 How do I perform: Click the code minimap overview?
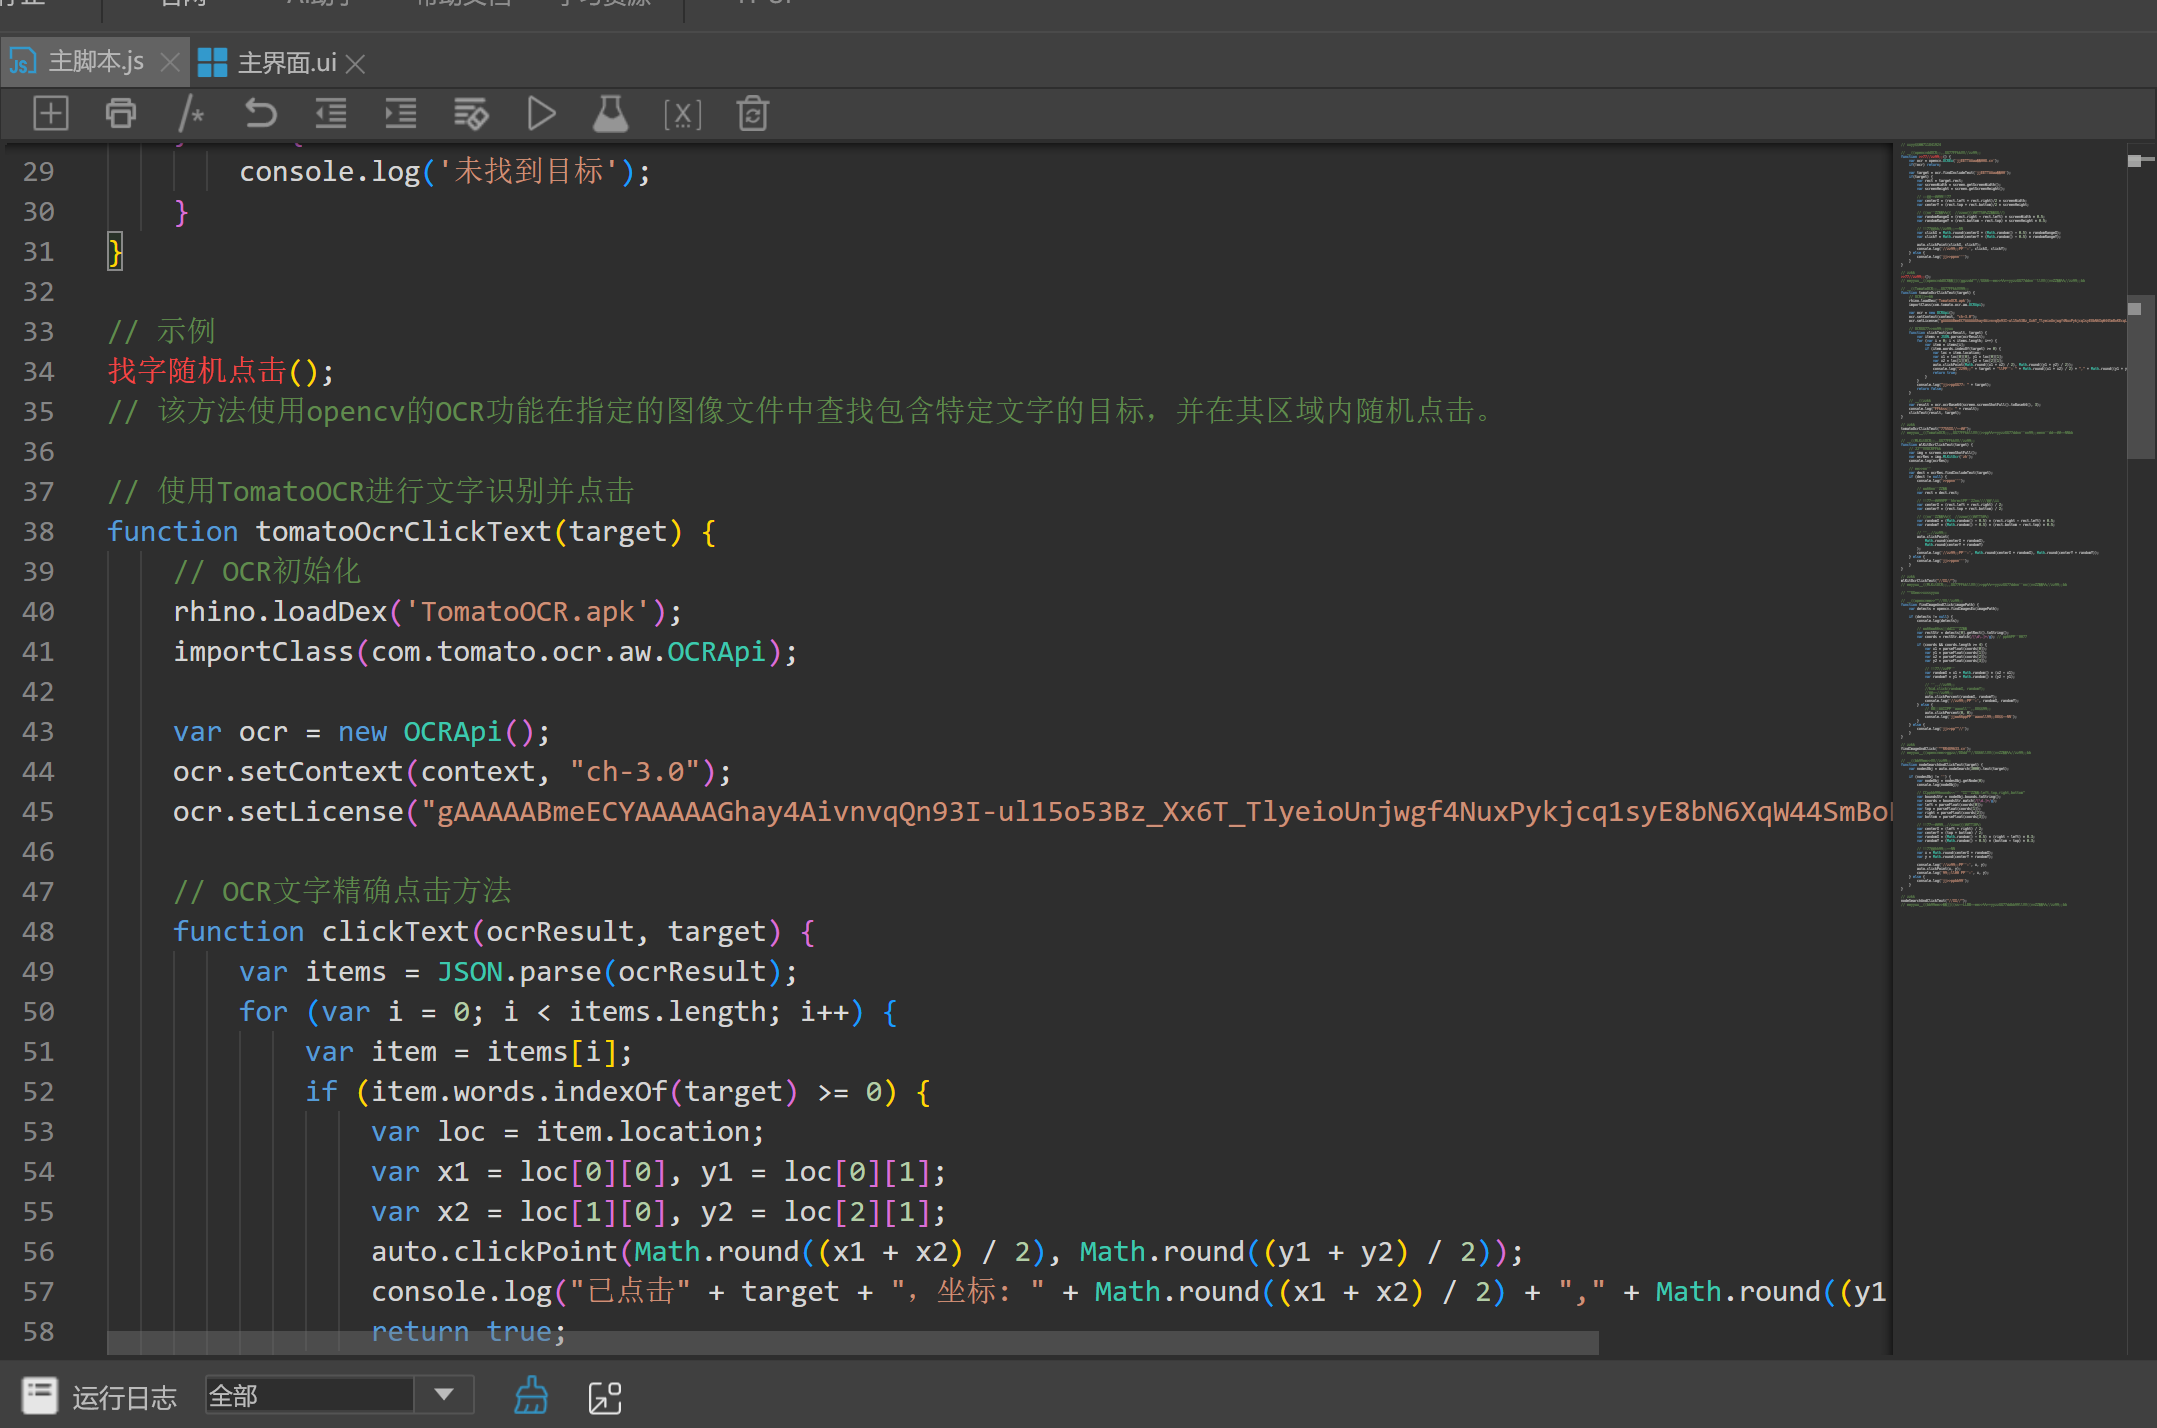2008,525
